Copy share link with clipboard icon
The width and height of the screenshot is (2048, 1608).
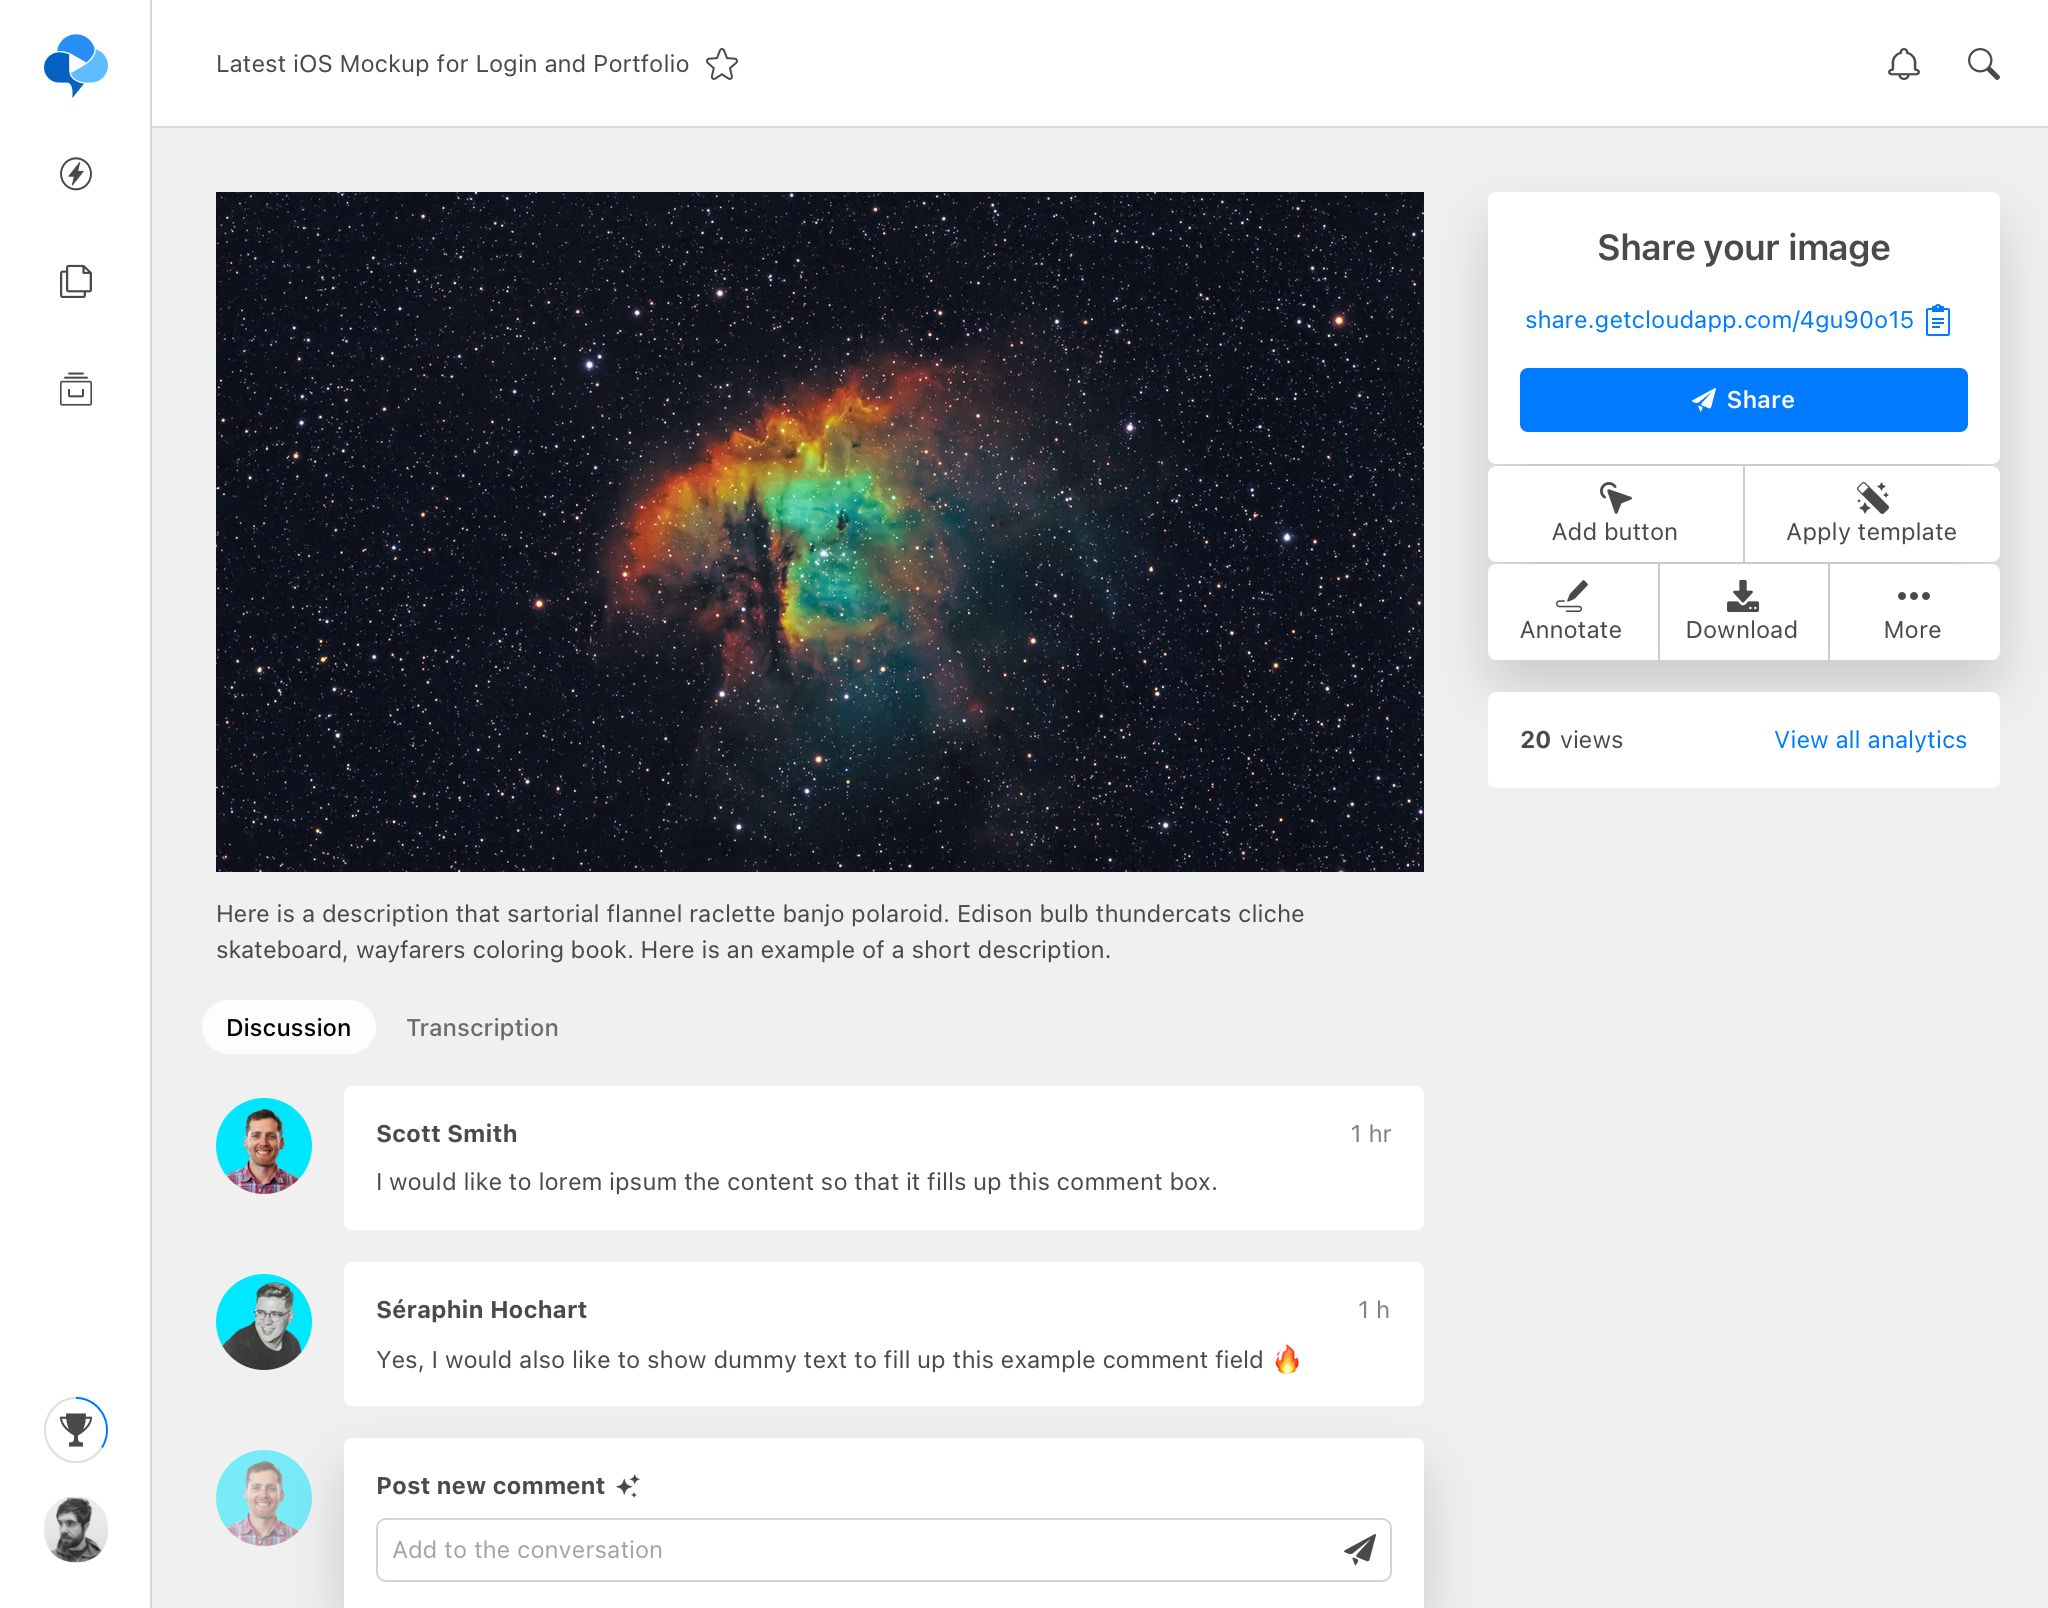1938,320
